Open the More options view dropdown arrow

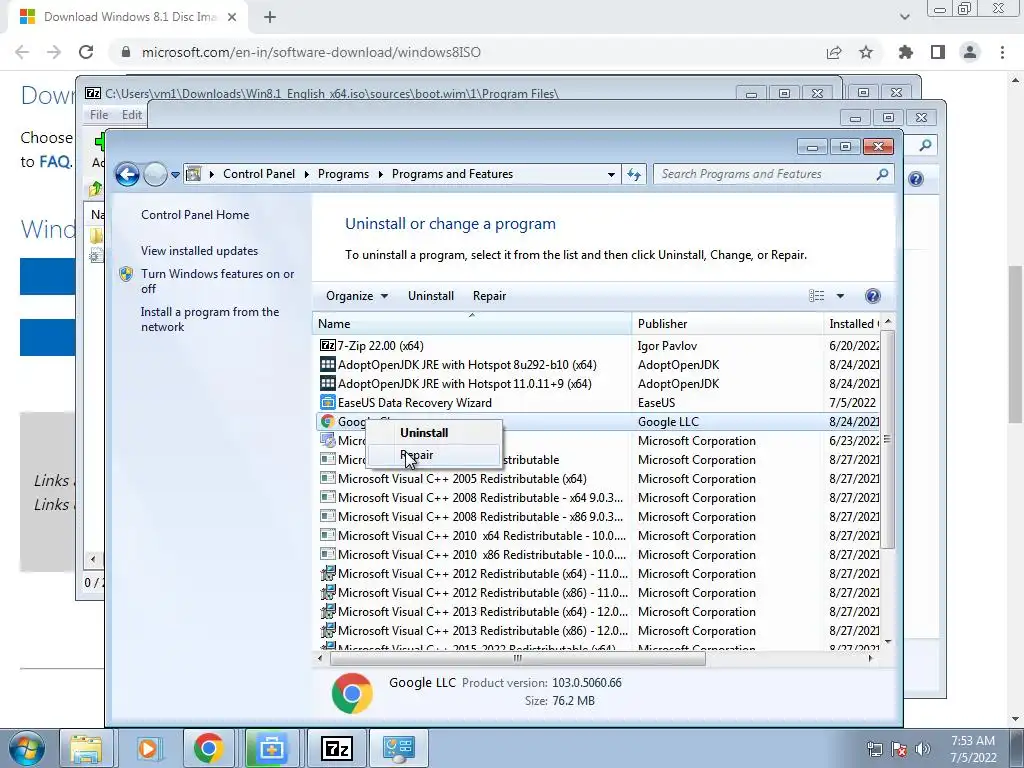[x=840, y=296]
